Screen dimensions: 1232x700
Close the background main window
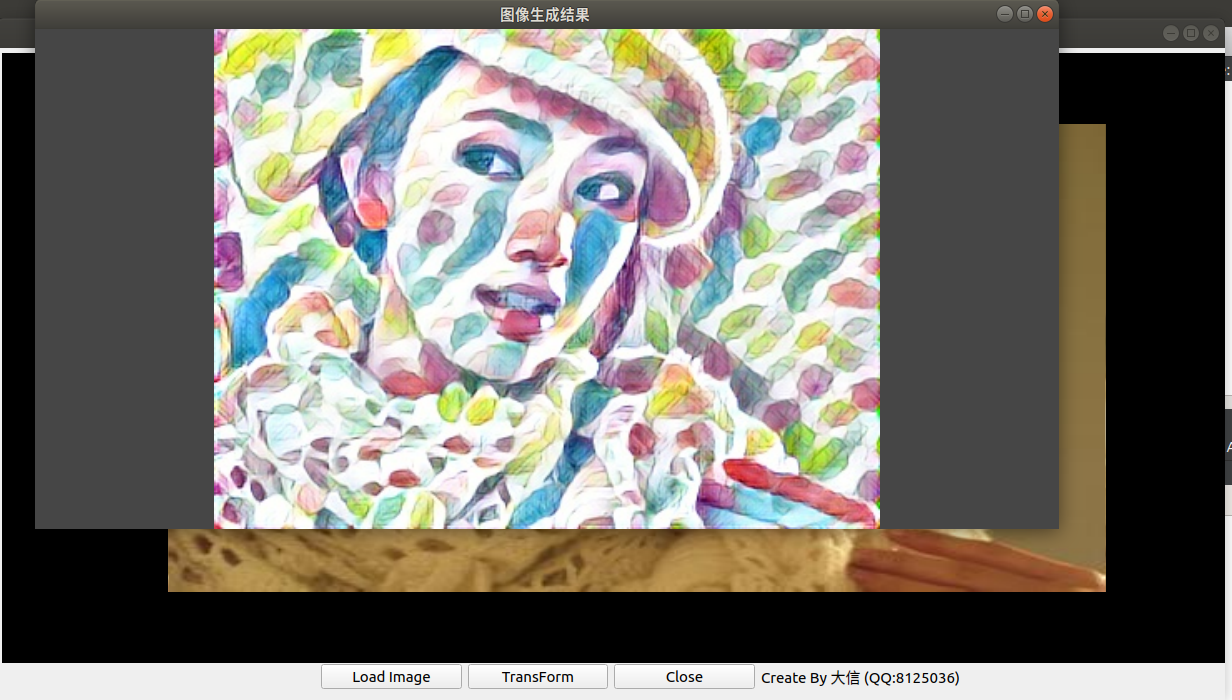1211,33
